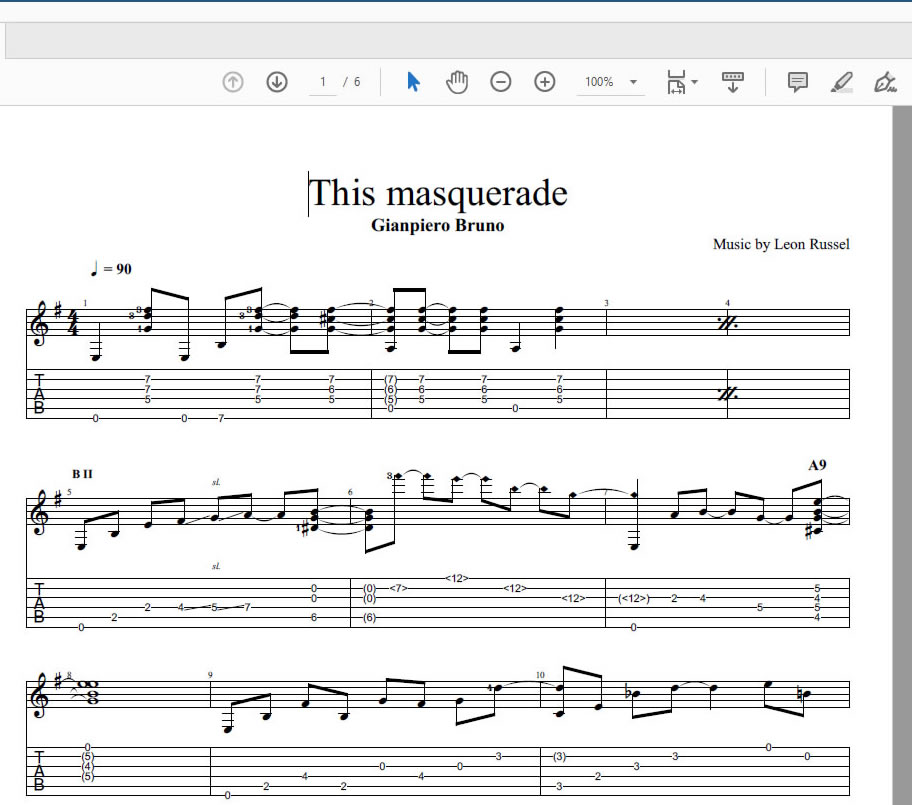Image resolution: width=912 pixels, height=805 pixels.
Task: Open the zoom level dropdown arrow
Action: [x=633, y=82]
